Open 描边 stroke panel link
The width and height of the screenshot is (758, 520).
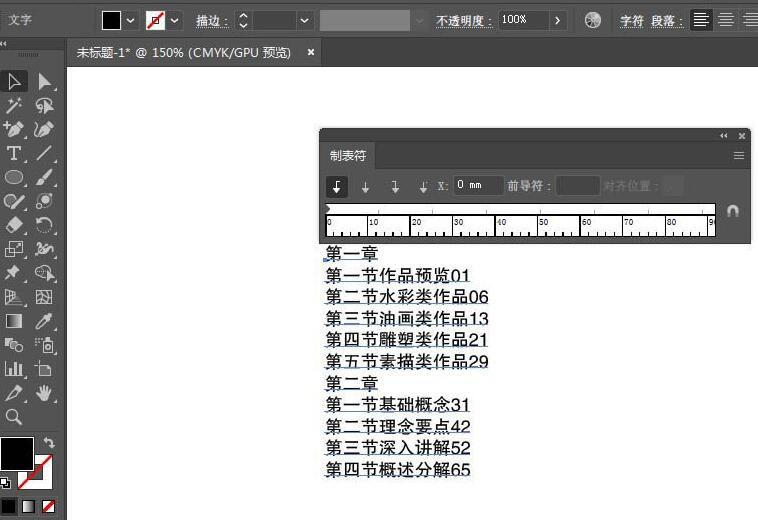pyautogui.click(x=211, y=21)
